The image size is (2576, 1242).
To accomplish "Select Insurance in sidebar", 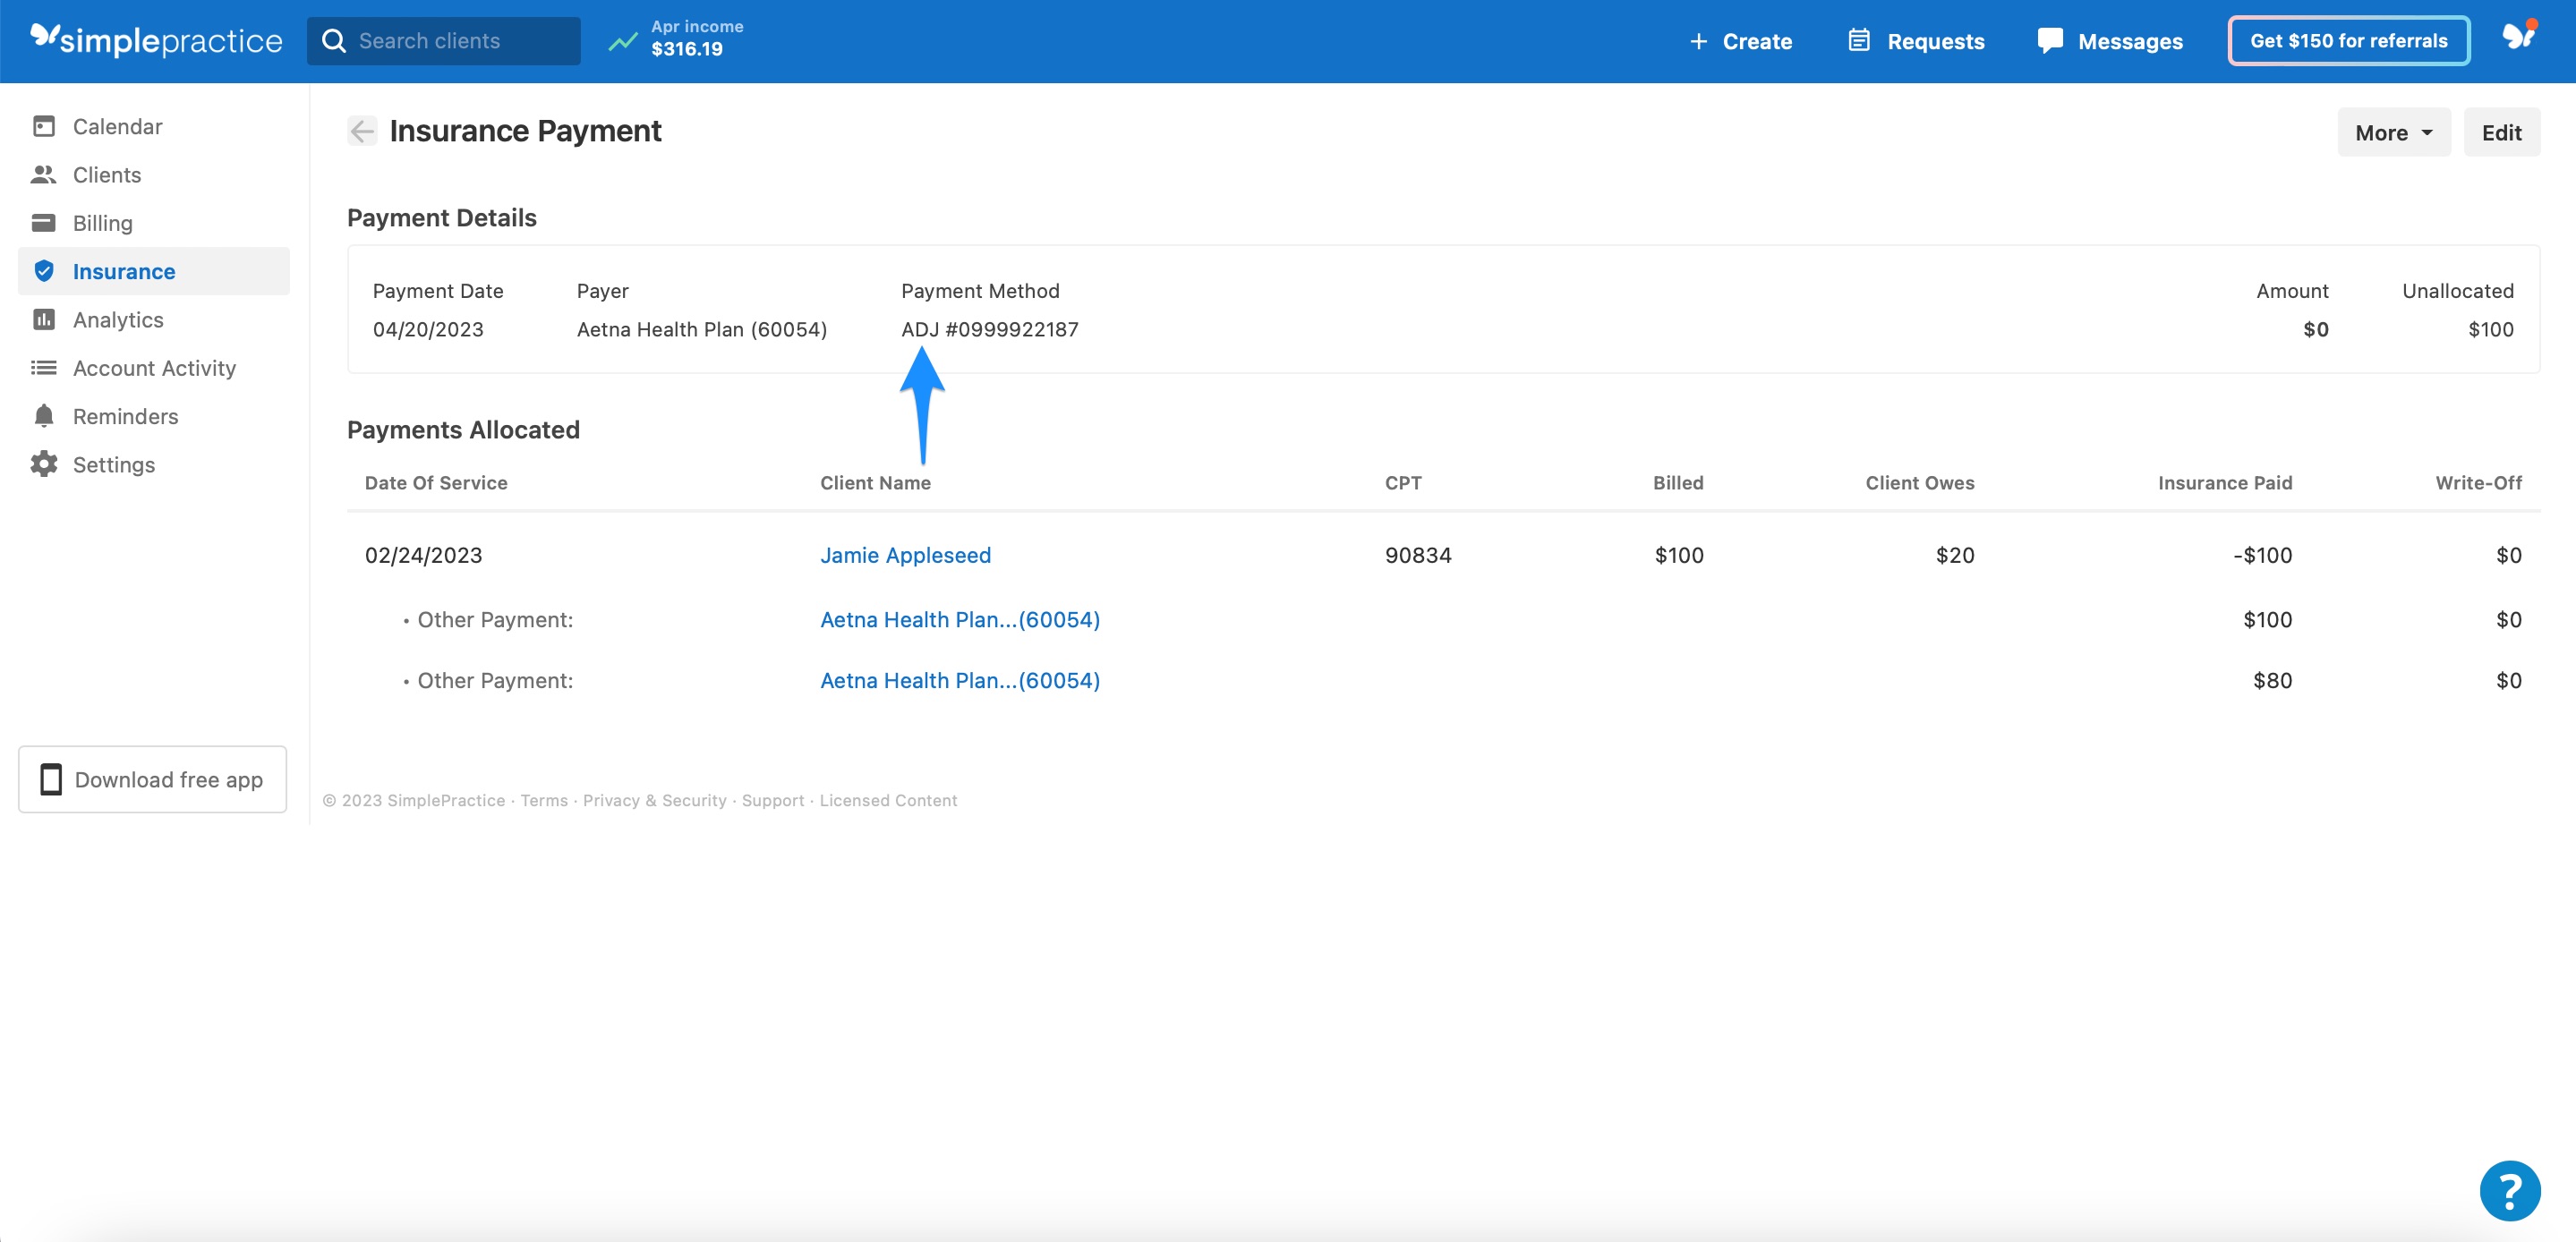I will pos(154,271).
